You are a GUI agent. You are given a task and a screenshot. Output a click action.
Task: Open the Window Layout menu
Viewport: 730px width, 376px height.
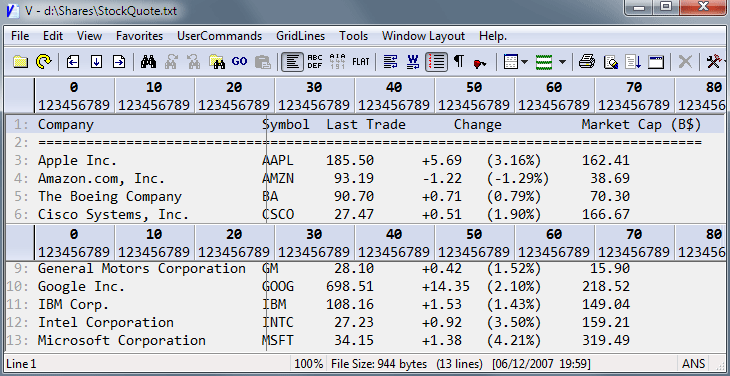tap(424, 36)
